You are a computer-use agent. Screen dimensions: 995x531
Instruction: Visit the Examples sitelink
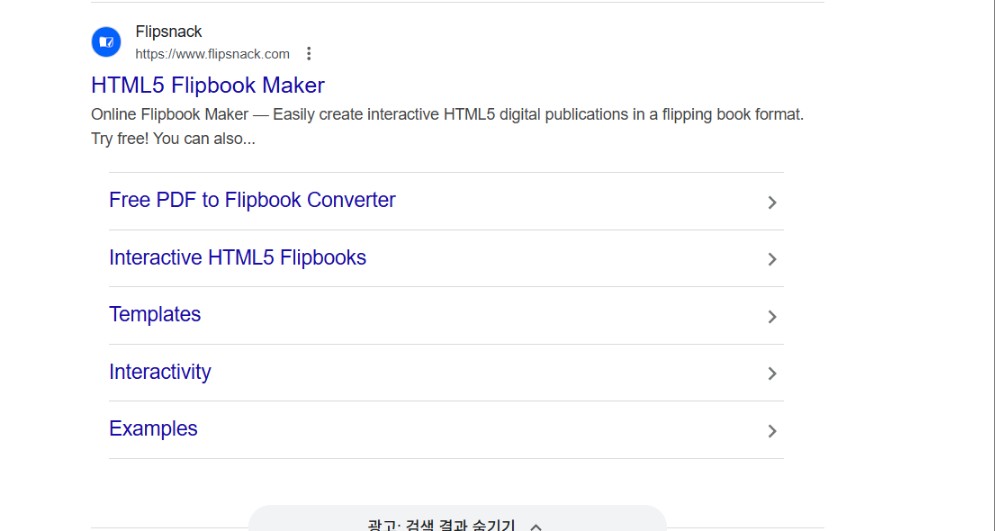153,429
